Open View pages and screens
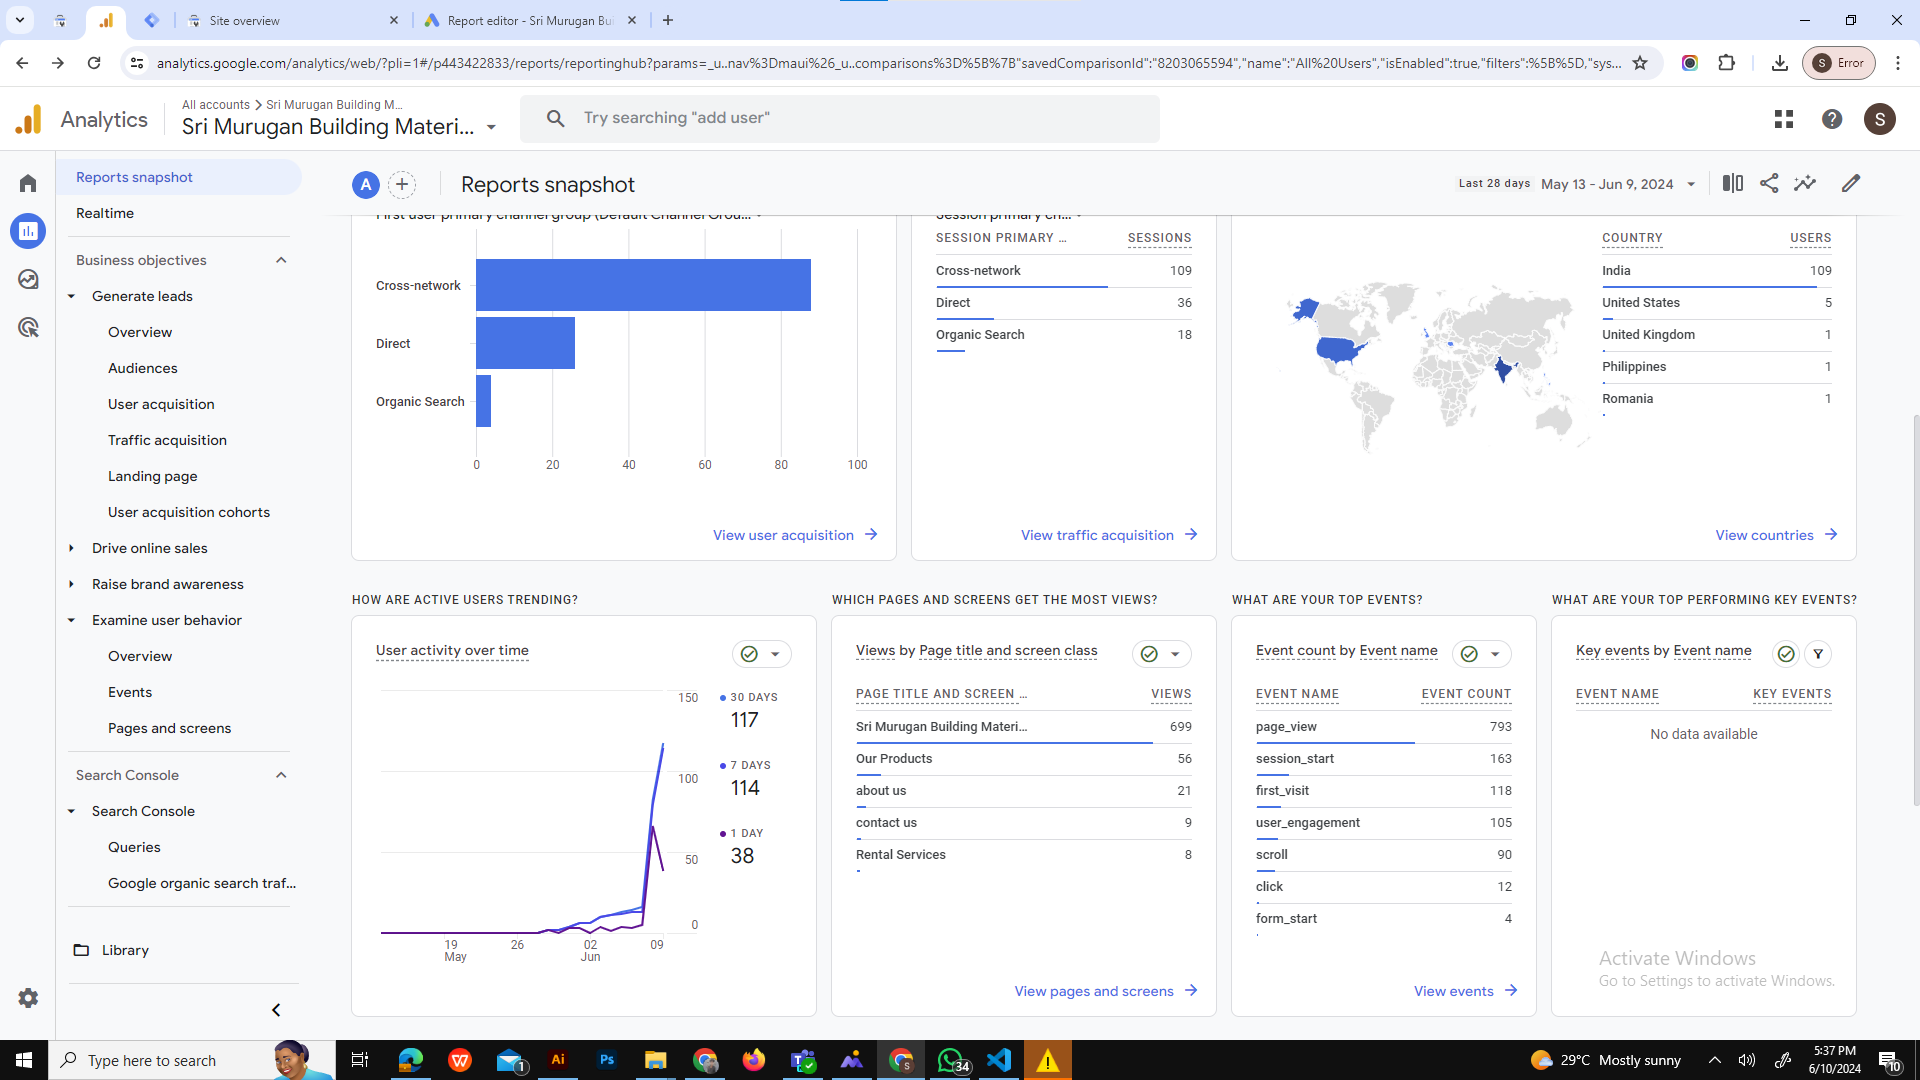 [1094, 991]
